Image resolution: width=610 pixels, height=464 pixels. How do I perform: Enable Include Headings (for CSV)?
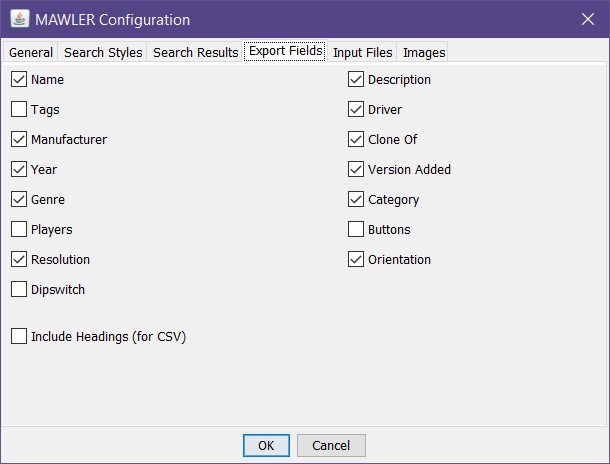pos(20,337)
